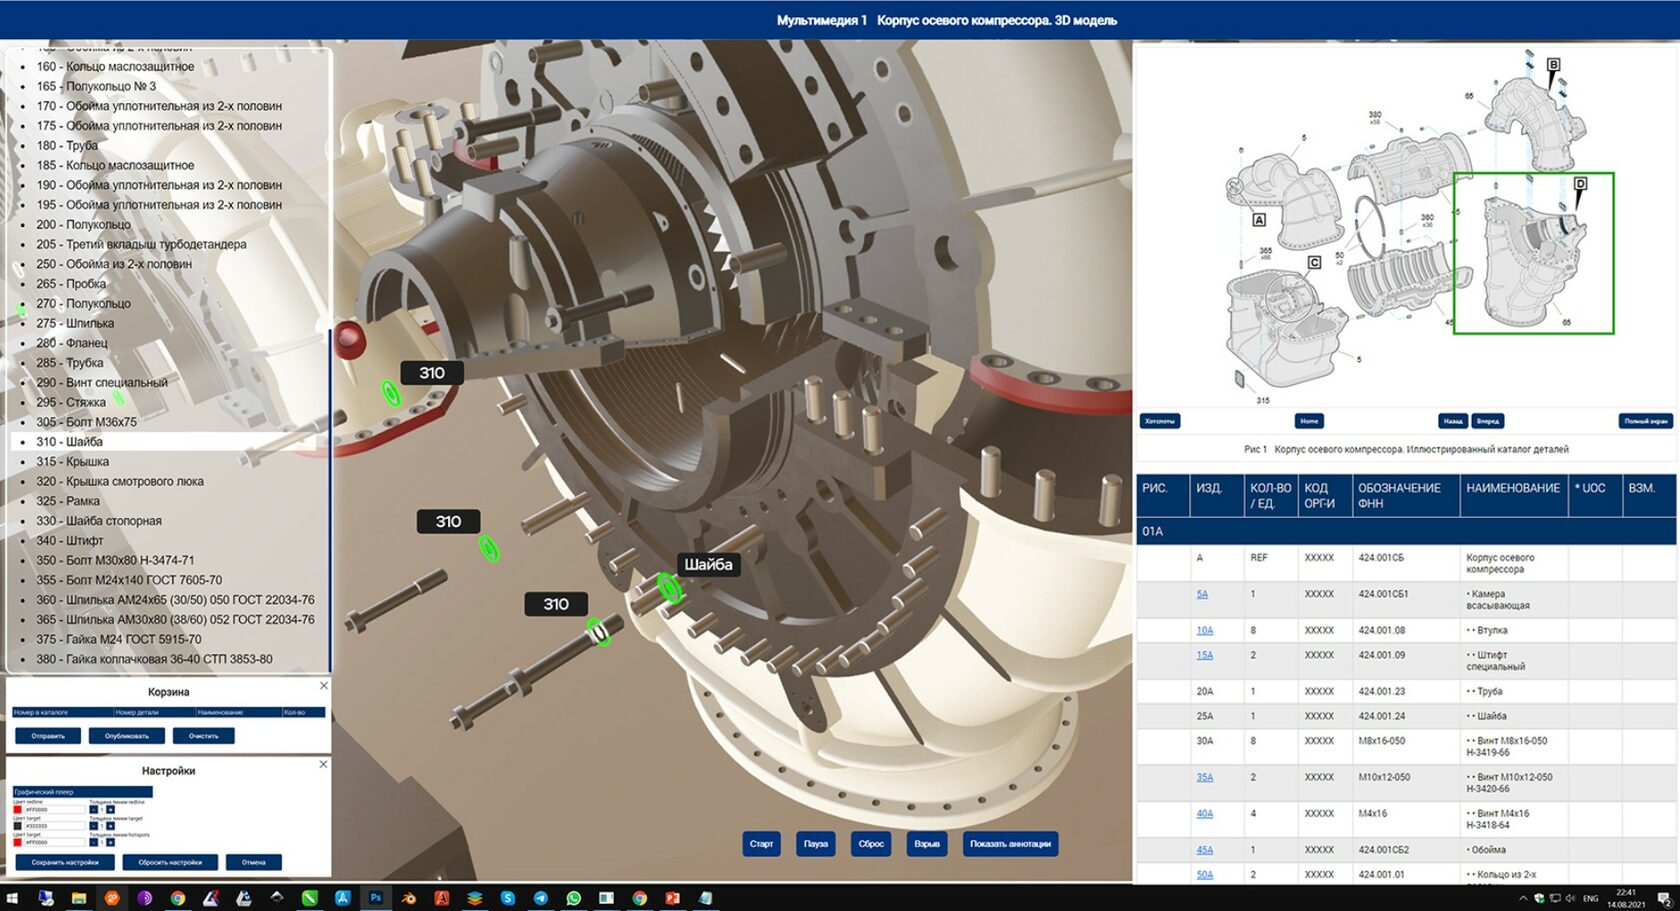This screenshot has width=1680, height=911.
Task: Click the Шайба annotation label in 3D view
Action: pyautogui.click(x=708, y=564)
